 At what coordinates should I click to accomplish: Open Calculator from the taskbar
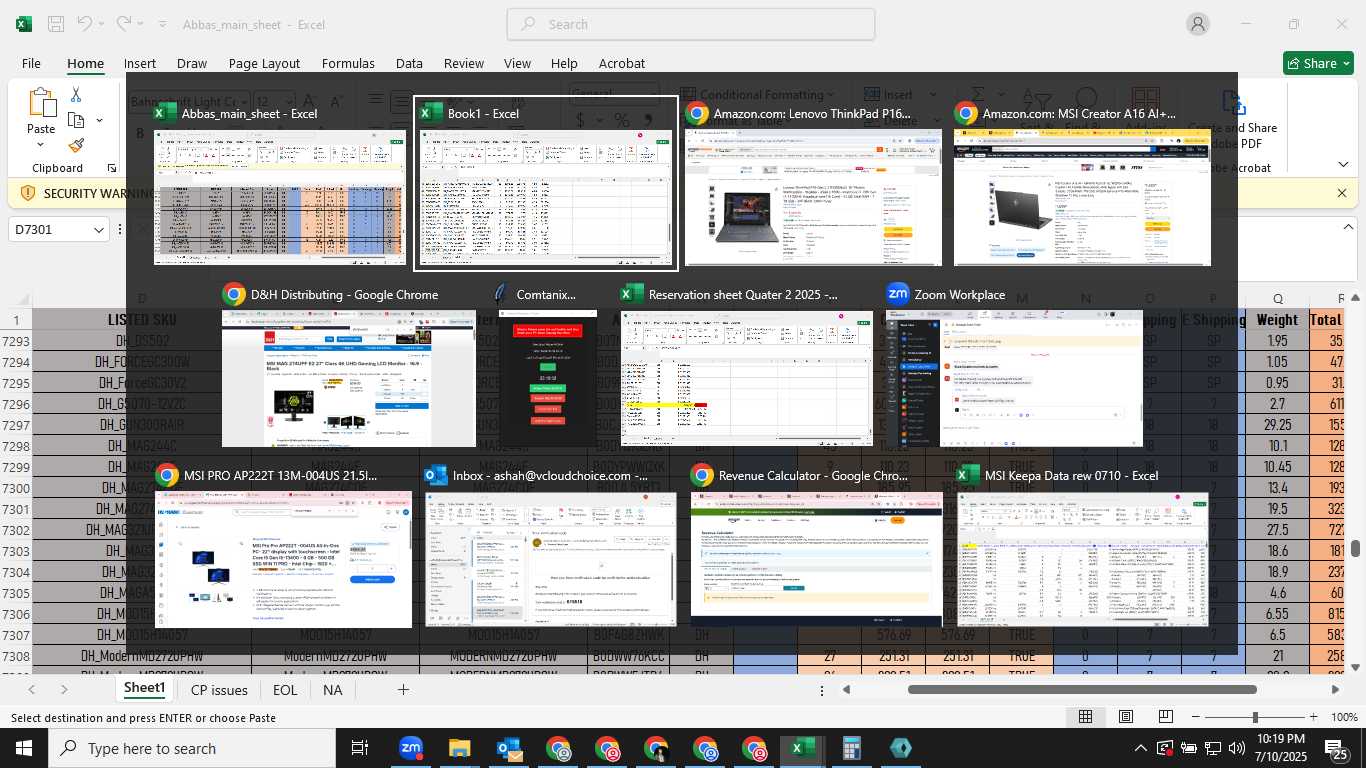(x=852, y=748)
